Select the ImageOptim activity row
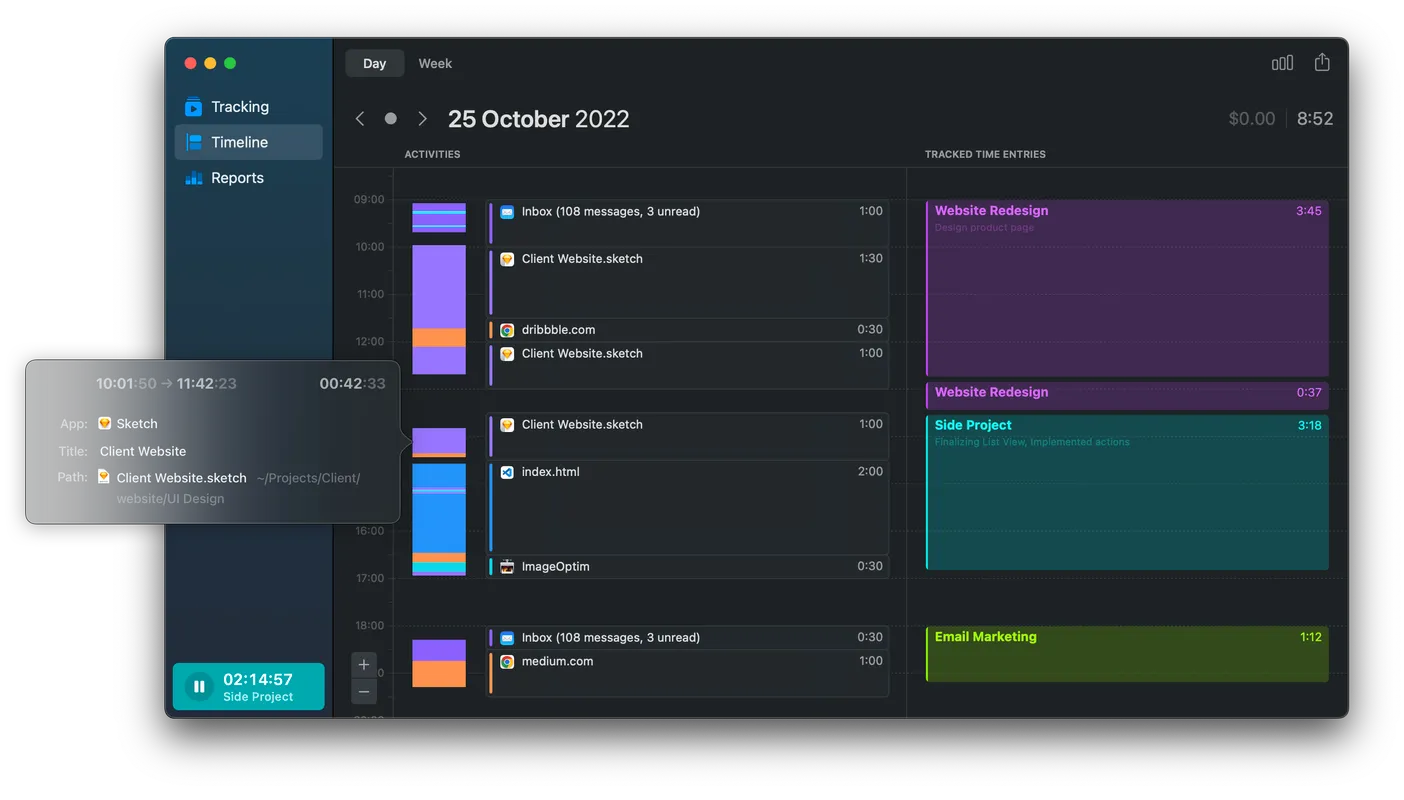The height and width of the screenshot is (800, 1404). point(688,567)
